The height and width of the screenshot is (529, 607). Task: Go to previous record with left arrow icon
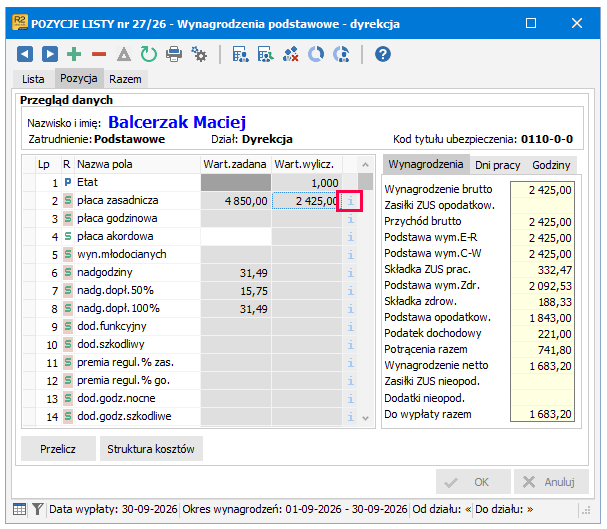[25, 54]
